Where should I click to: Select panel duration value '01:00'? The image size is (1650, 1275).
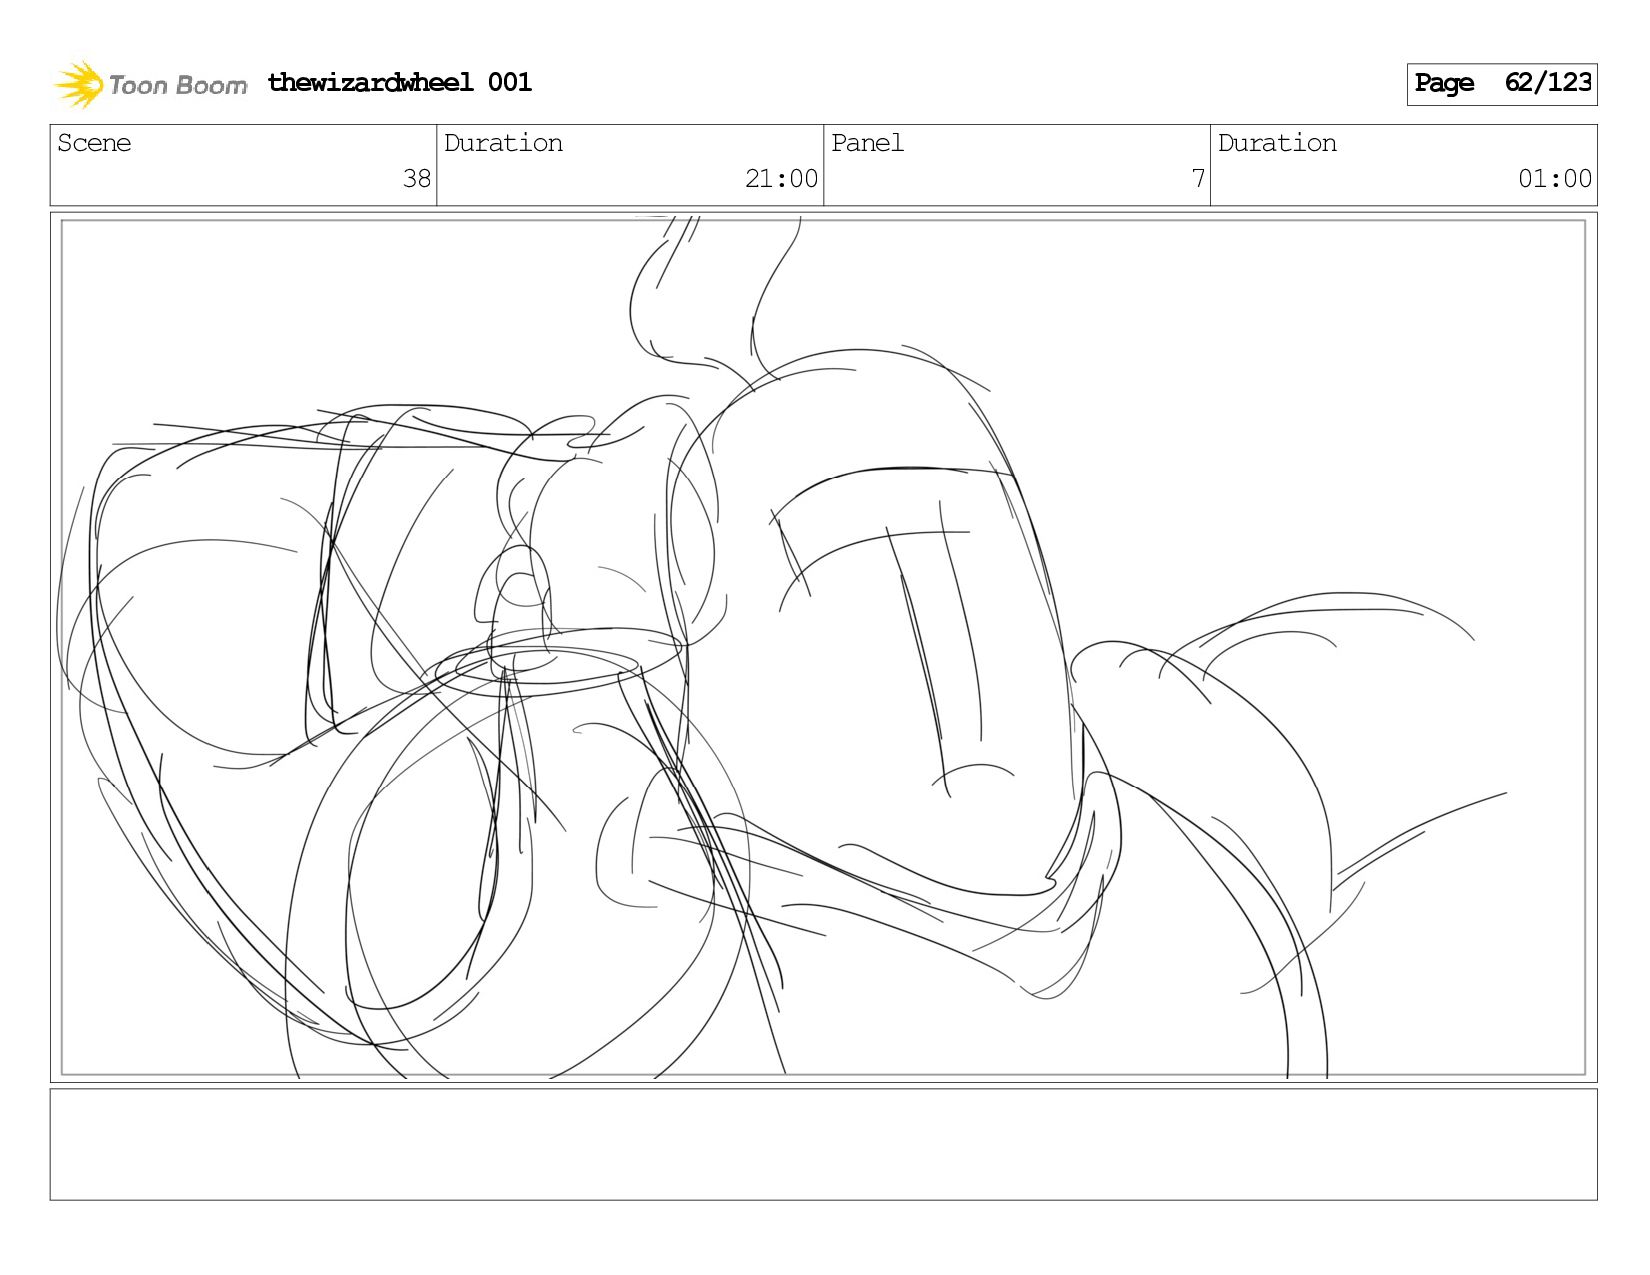click(x=1554, y=179)
